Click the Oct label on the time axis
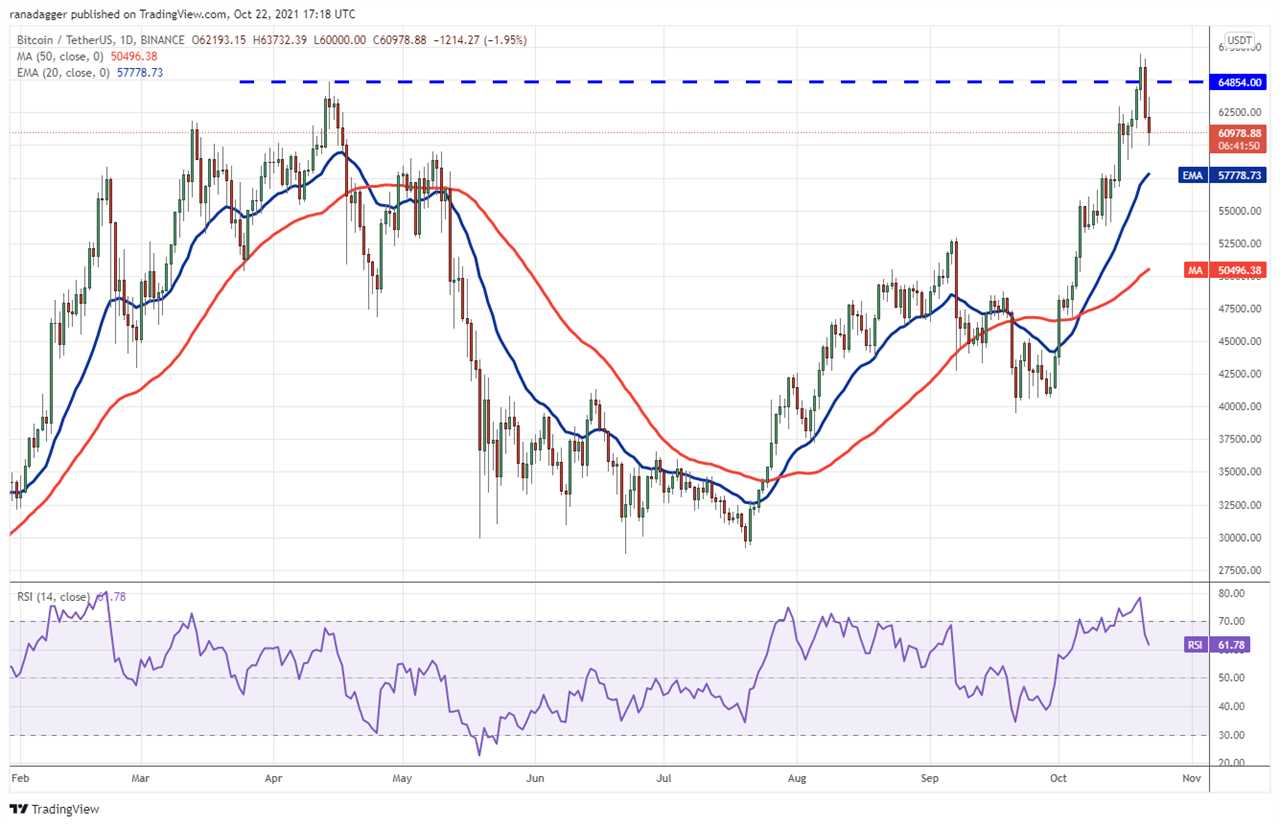 tap(1057, 777)
